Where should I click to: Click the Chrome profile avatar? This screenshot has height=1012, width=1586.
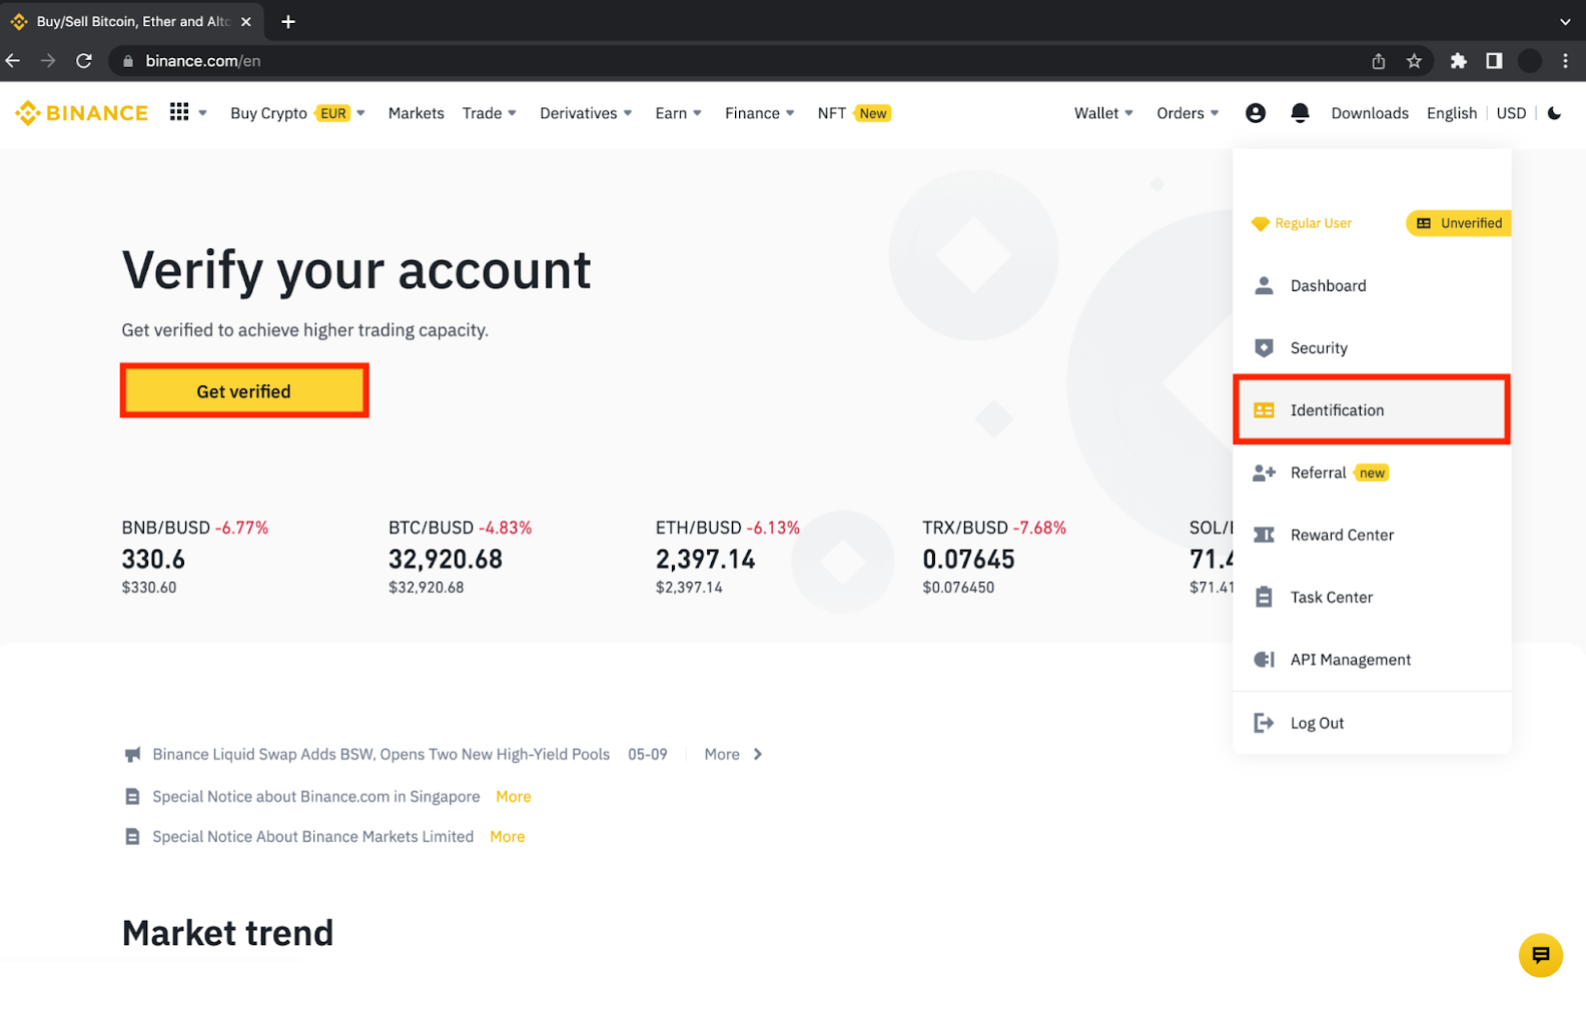(x=1530, y=61)
